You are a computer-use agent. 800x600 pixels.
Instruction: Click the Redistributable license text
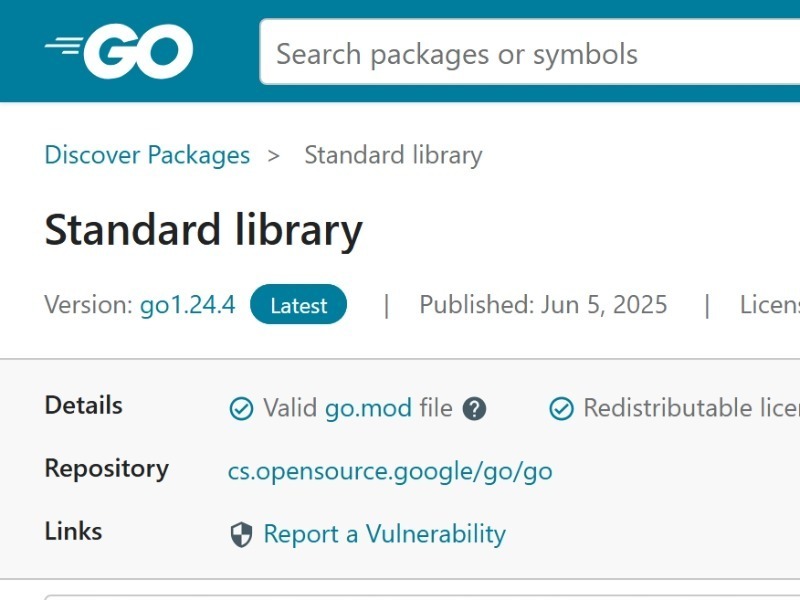coord(691,408)
